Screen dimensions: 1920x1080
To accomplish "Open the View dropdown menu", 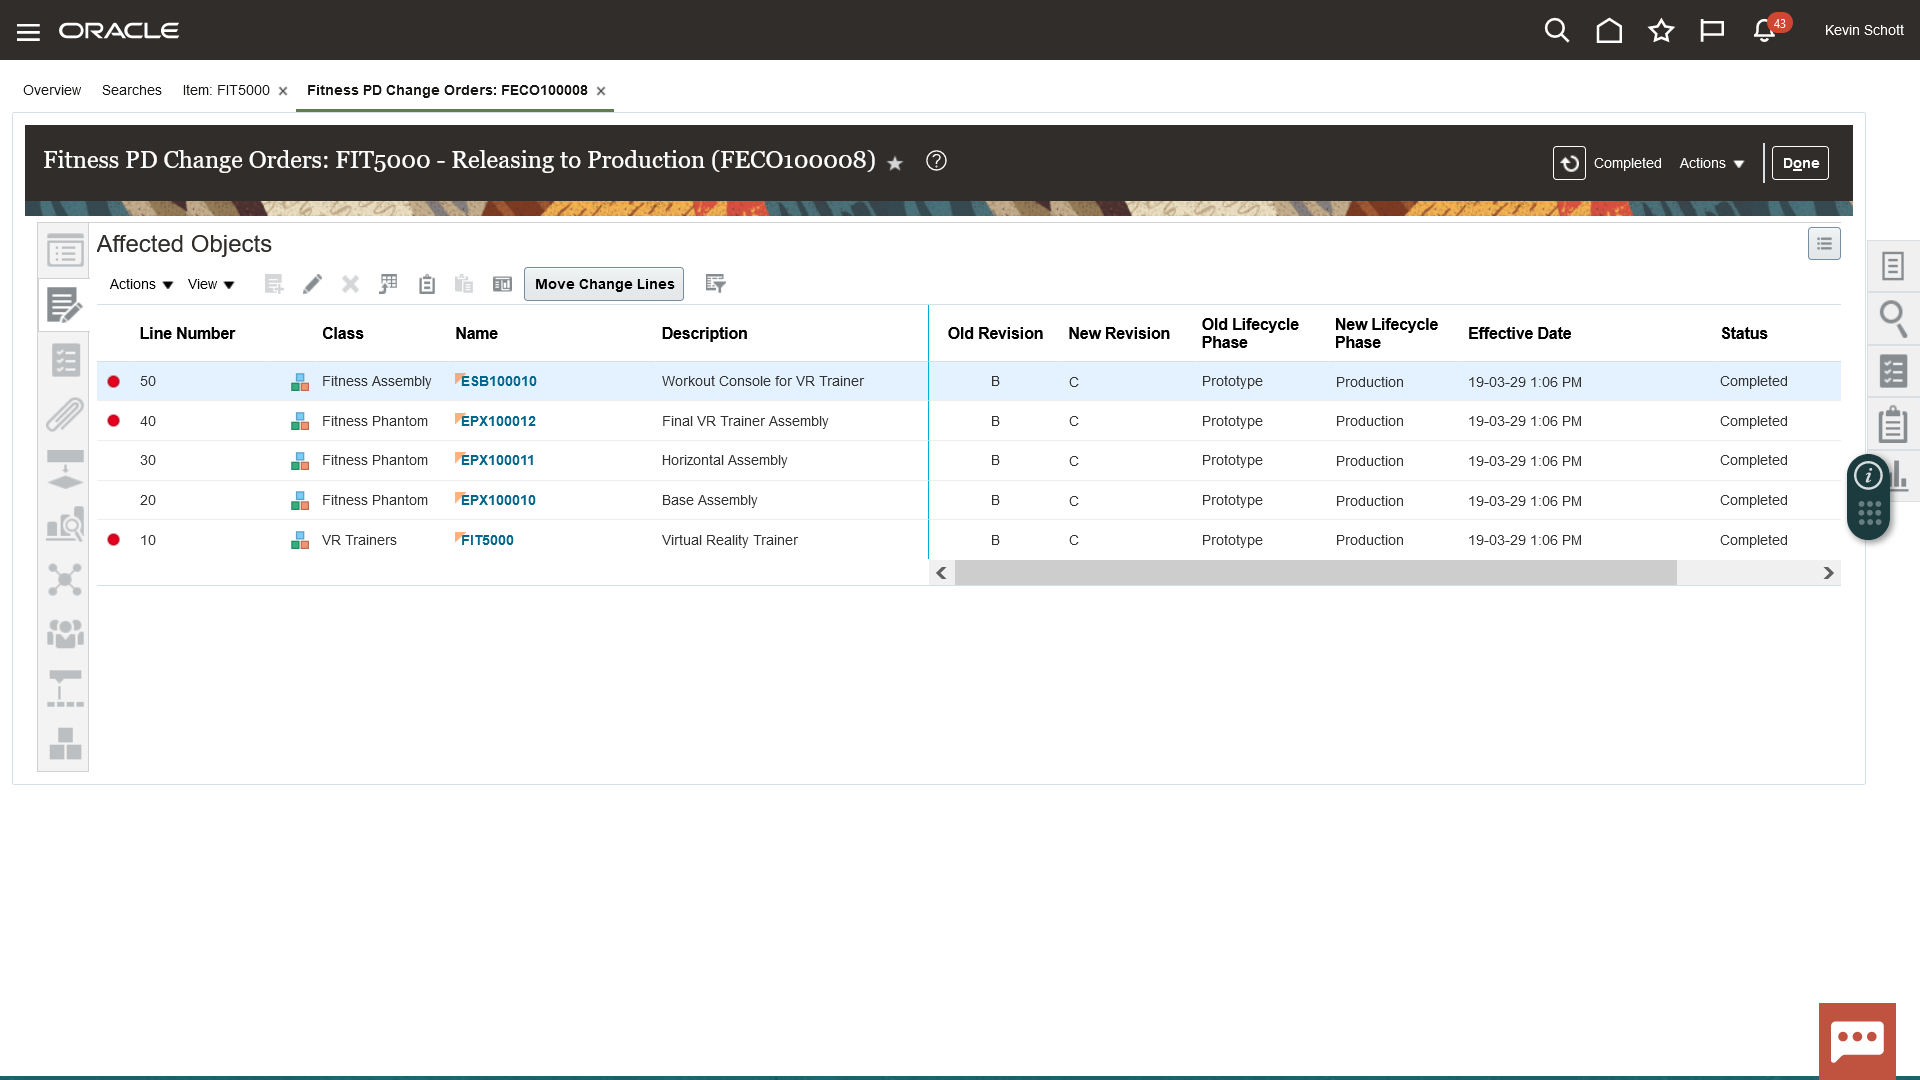I will point(211,285).
